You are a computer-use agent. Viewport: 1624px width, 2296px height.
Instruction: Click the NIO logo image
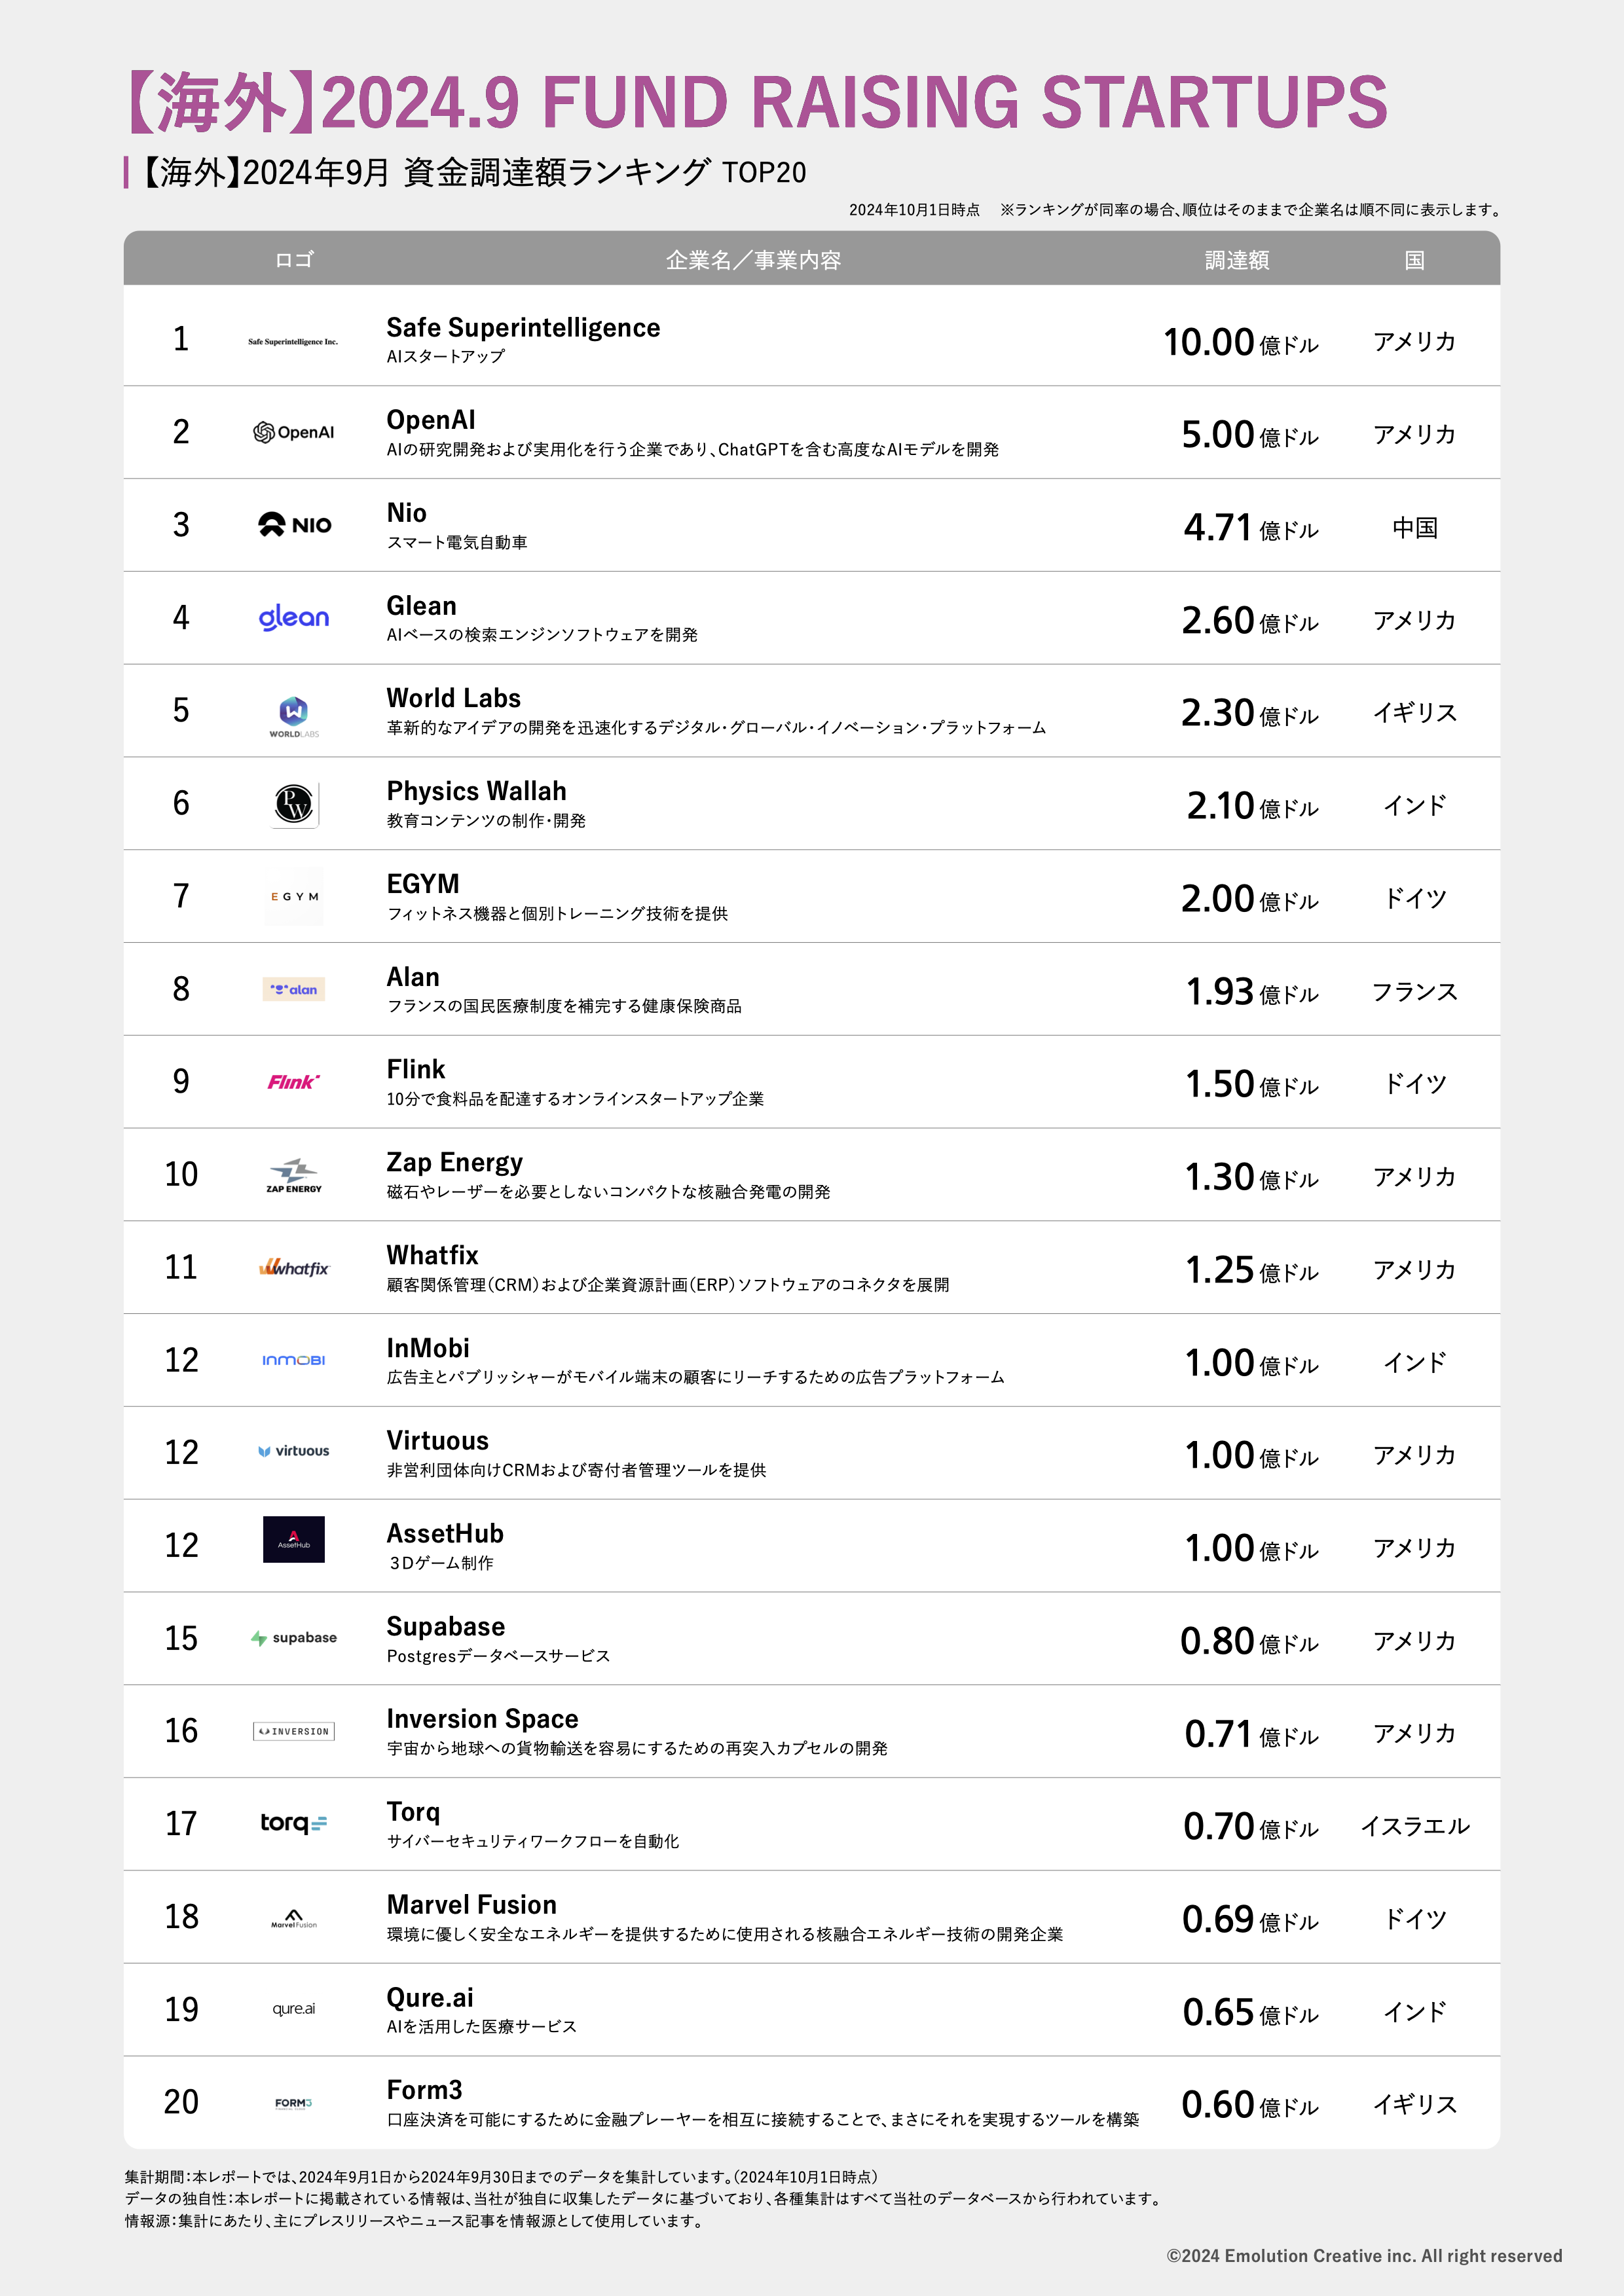(294, 525)
